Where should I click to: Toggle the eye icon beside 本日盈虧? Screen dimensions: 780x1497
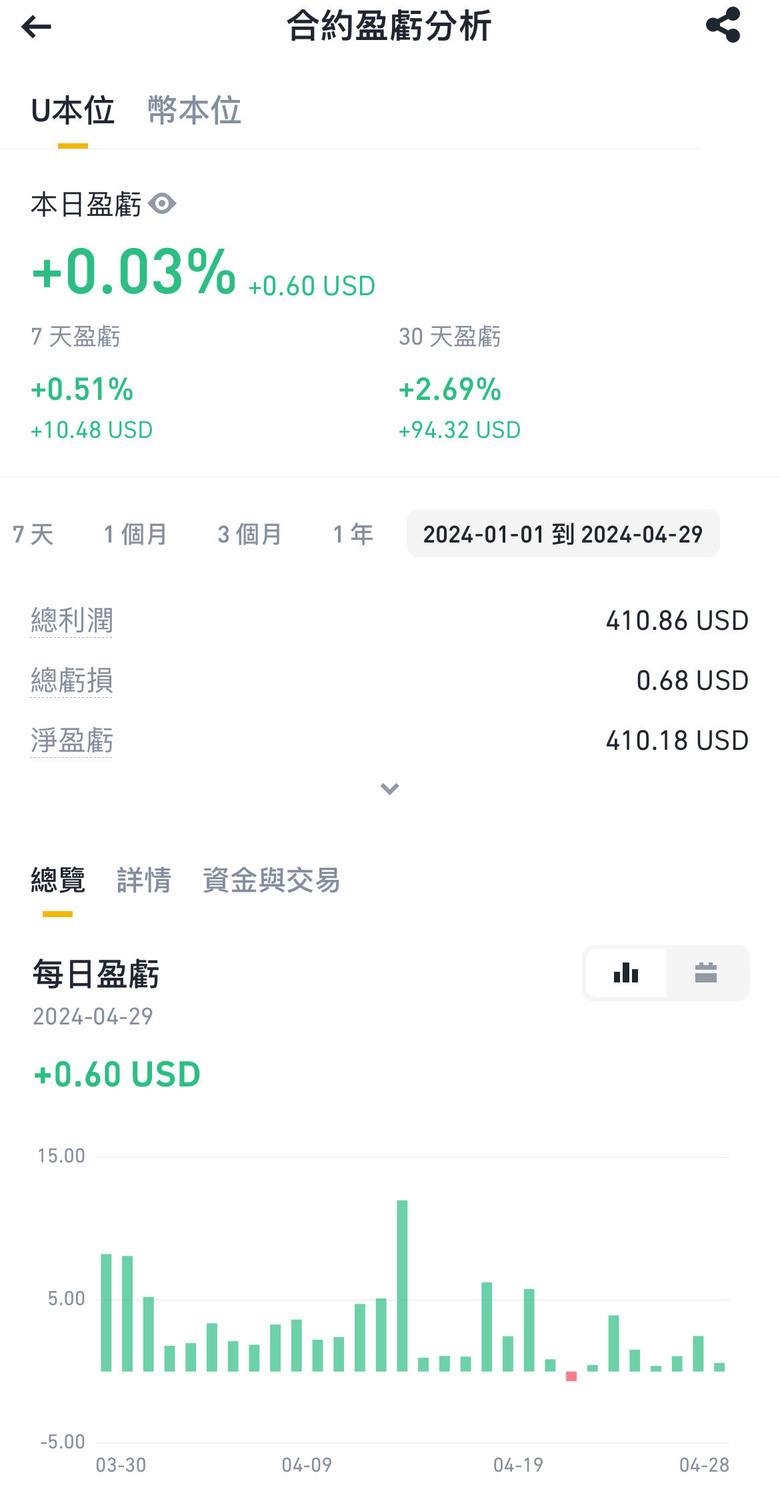pyautogui.click(x=162, y=204)
